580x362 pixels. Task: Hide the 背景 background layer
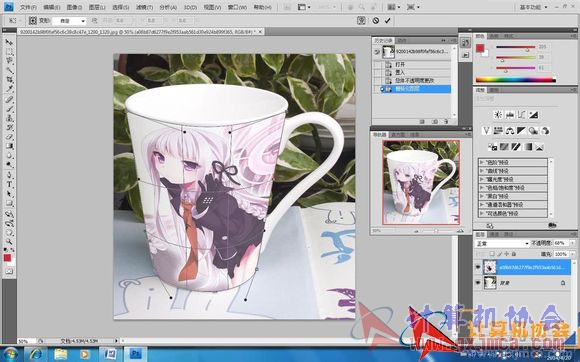coord(478,283)
